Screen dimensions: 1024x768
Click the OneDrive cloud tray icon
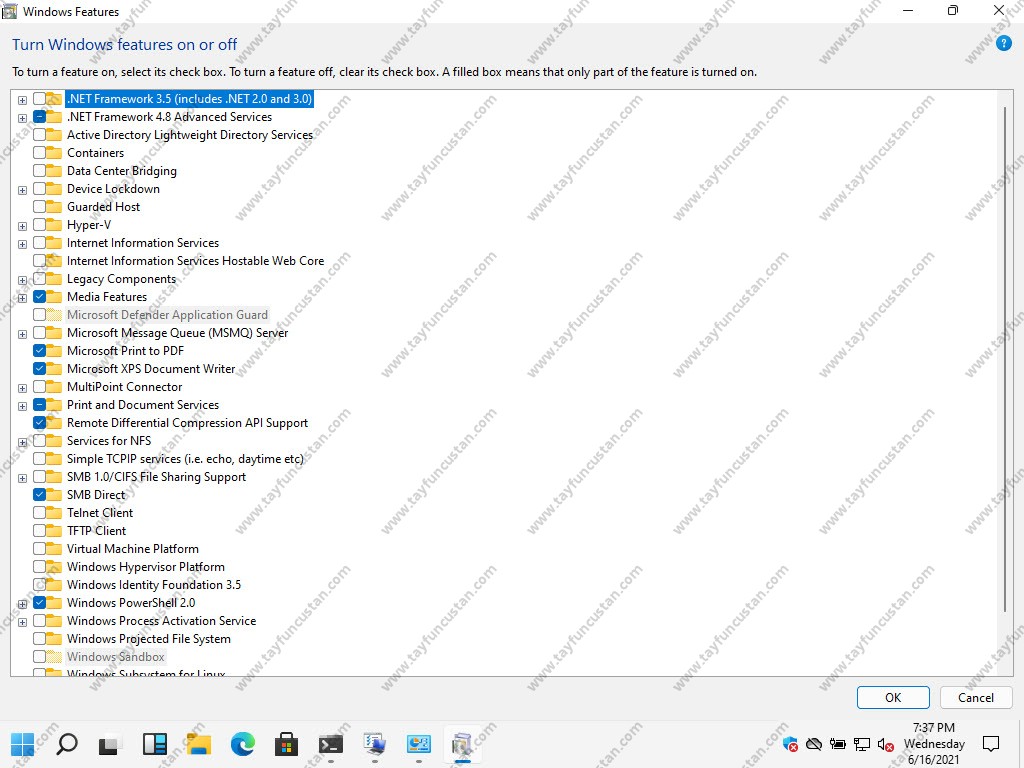[x=814, y=744]
